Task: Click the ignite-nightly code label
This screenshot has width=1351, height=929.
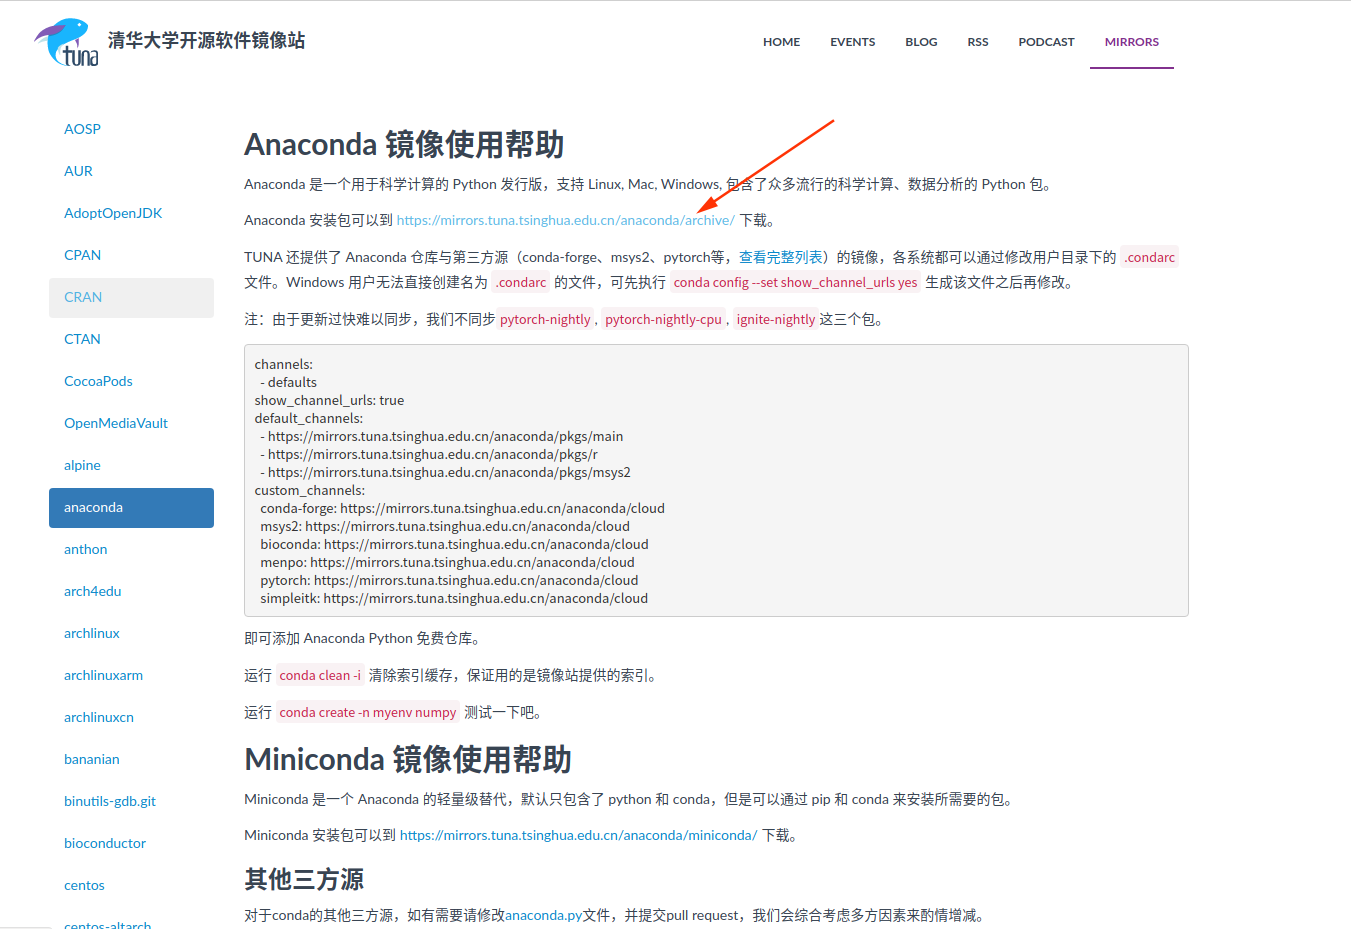Action: click(x=776, y=319)
